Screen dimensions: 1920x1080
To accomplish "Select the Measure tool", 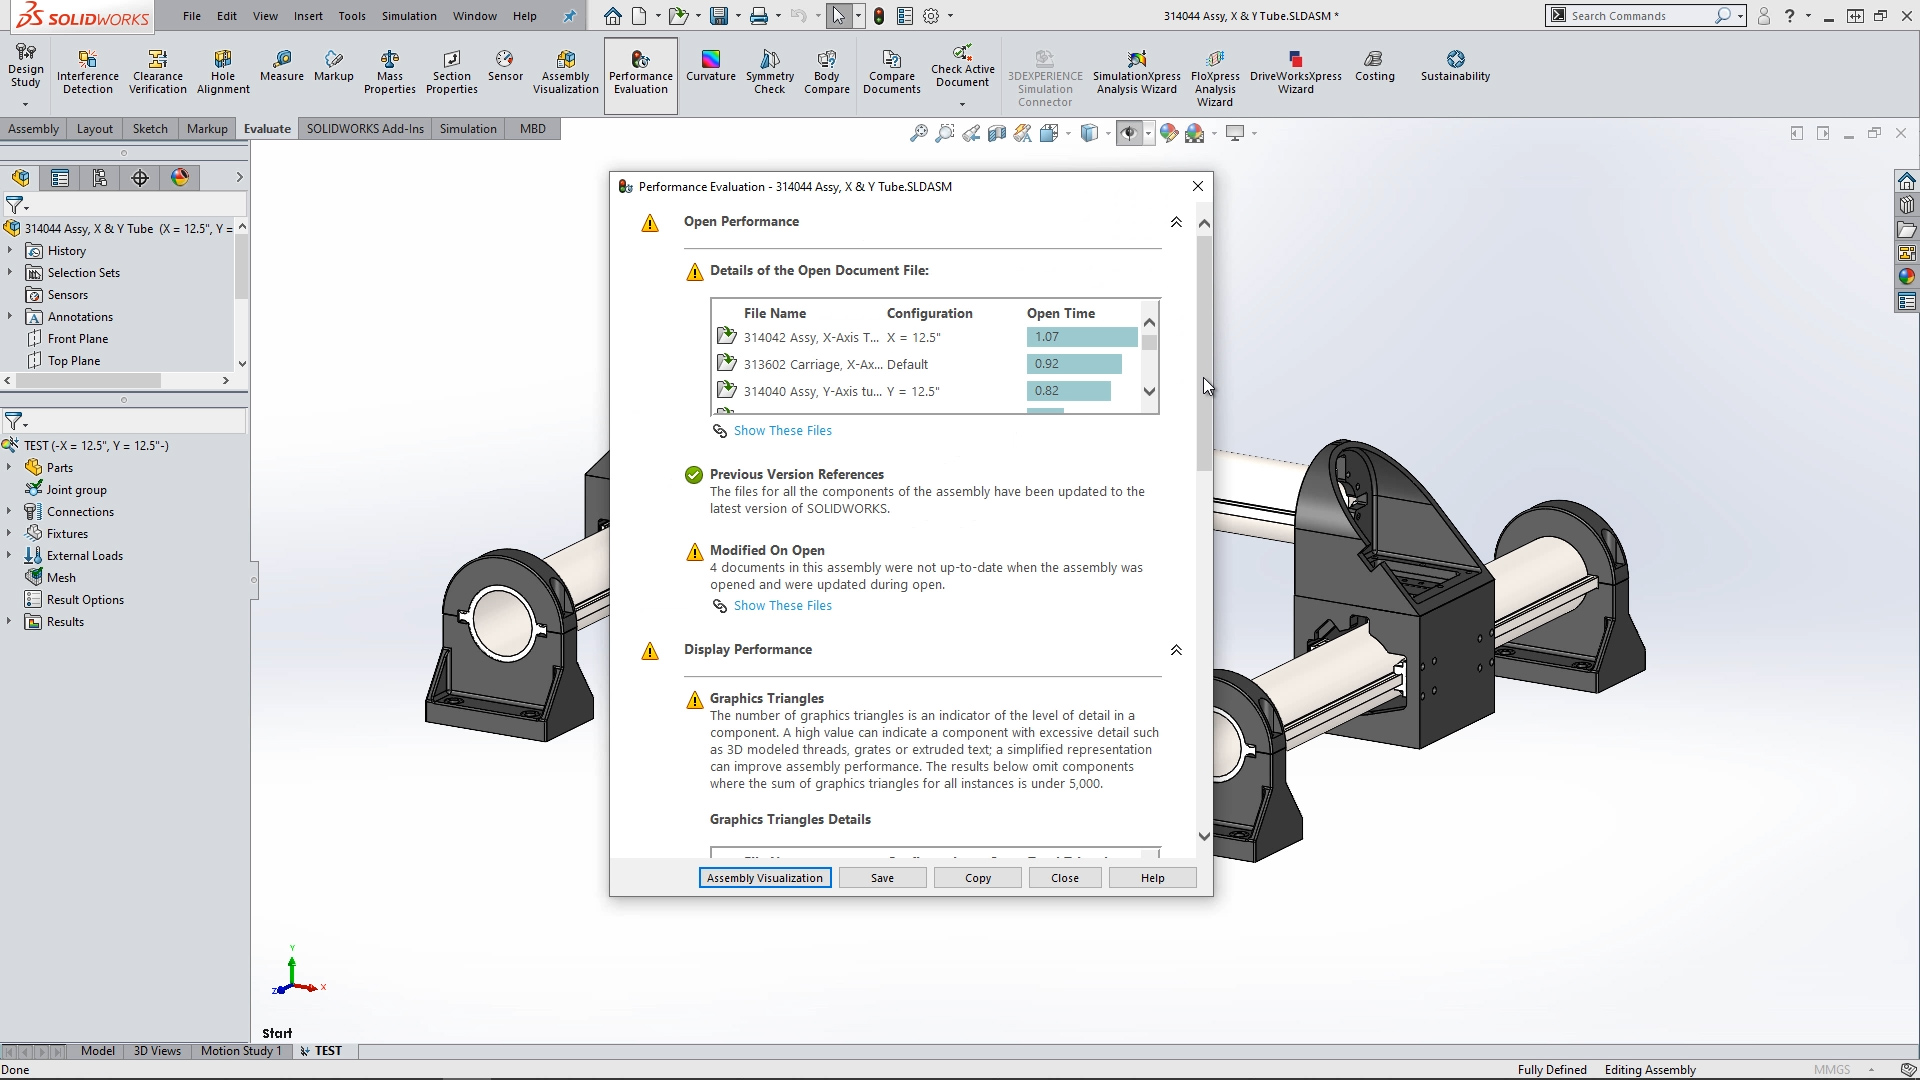I will (282, 66).
